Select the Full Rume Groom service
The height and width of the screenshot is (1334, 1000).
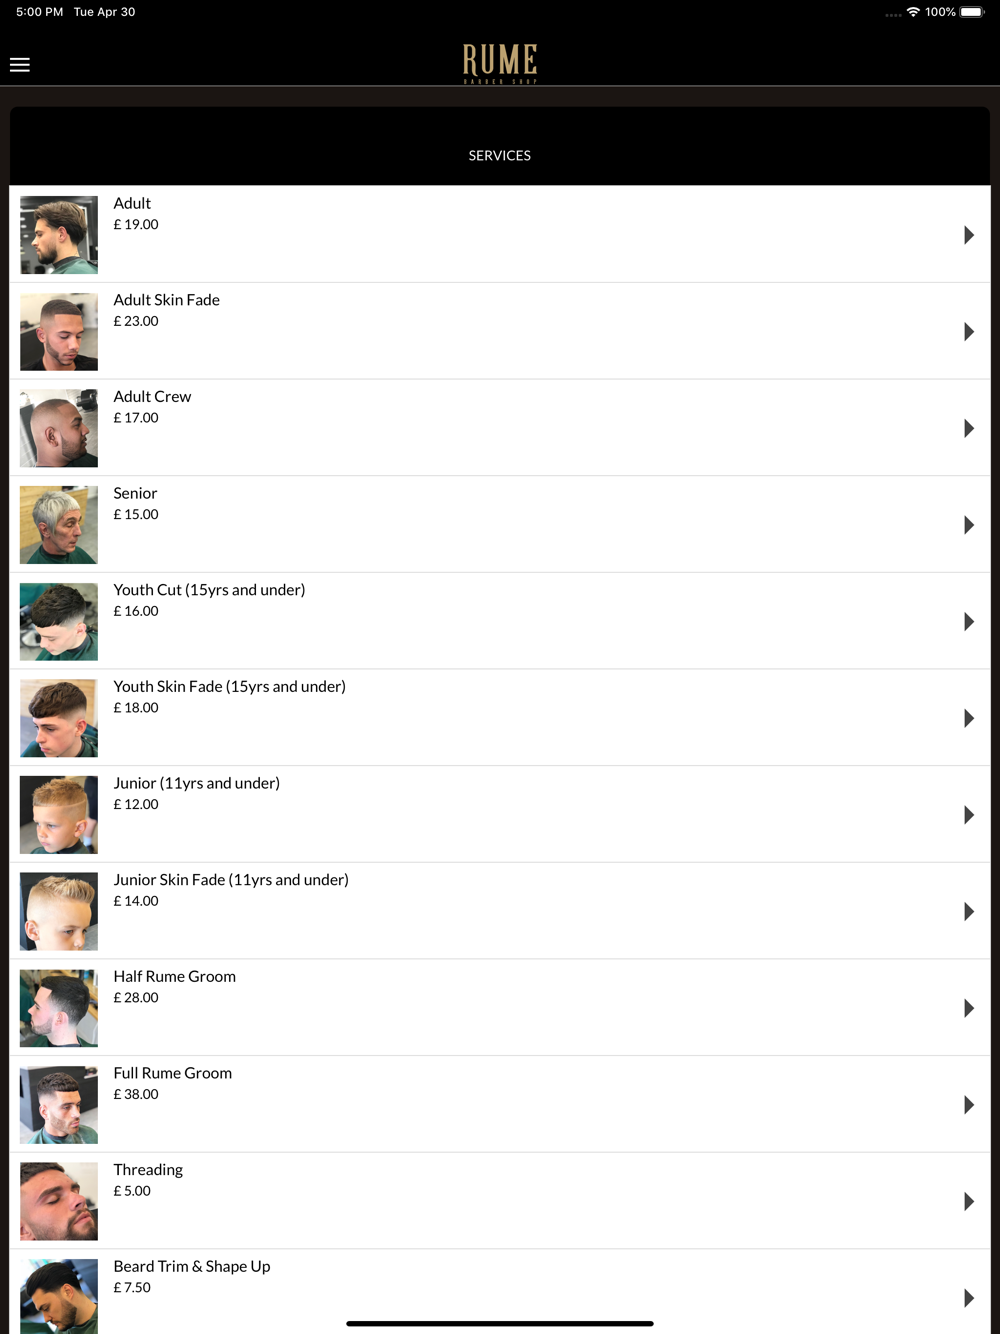500,1104
